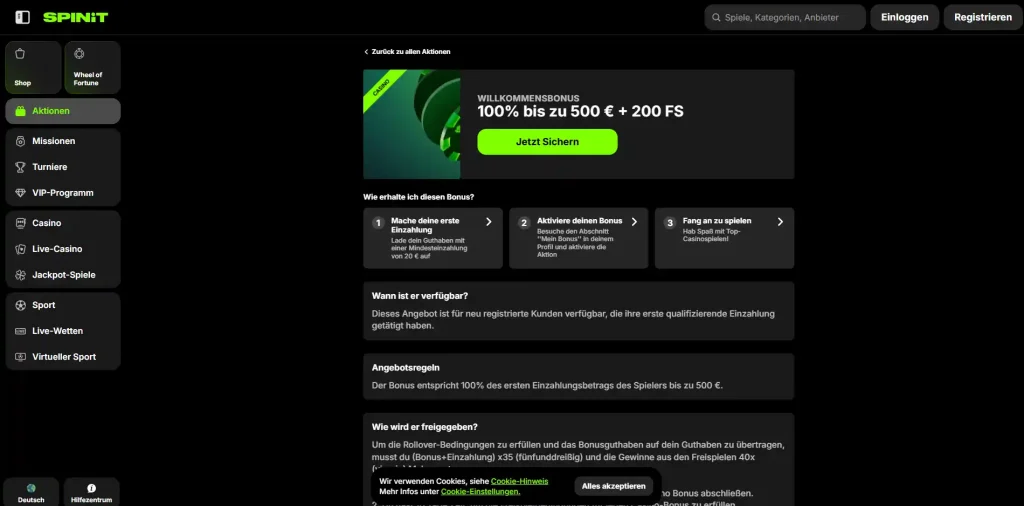This screenshot has height=506, width=1024.
Task: Click the Sport soccer ball icon
Action: [x=20, y=306]
